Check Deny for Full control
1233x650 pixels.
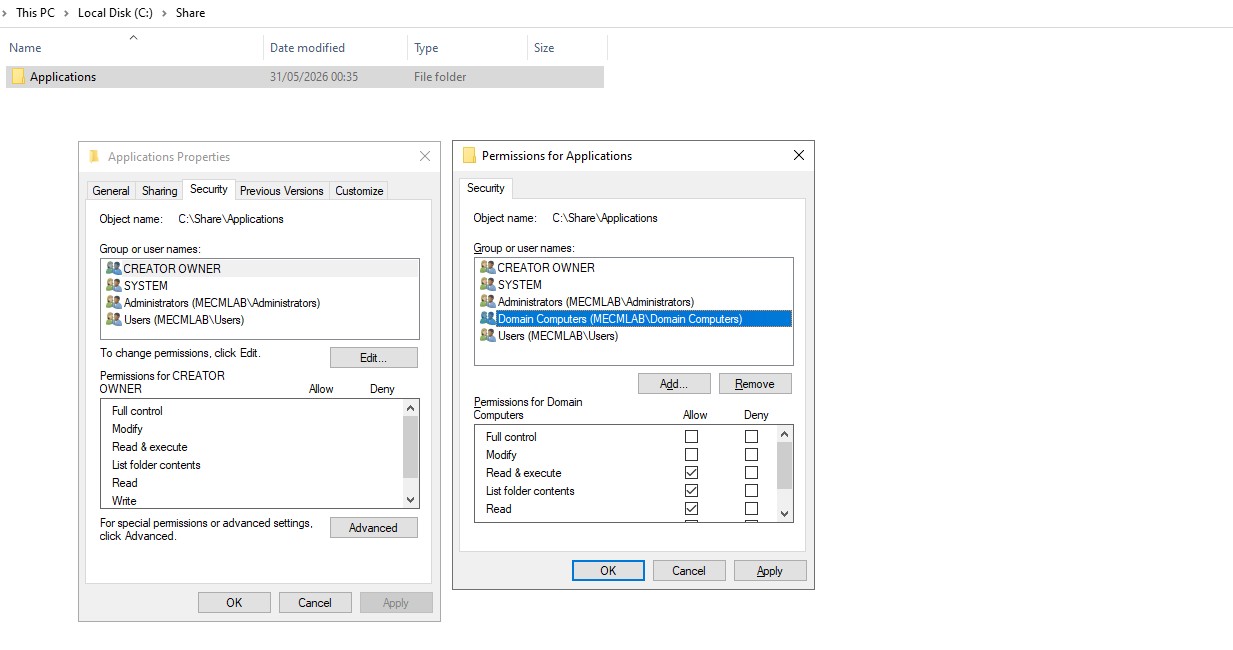click(x=751, y=437)
